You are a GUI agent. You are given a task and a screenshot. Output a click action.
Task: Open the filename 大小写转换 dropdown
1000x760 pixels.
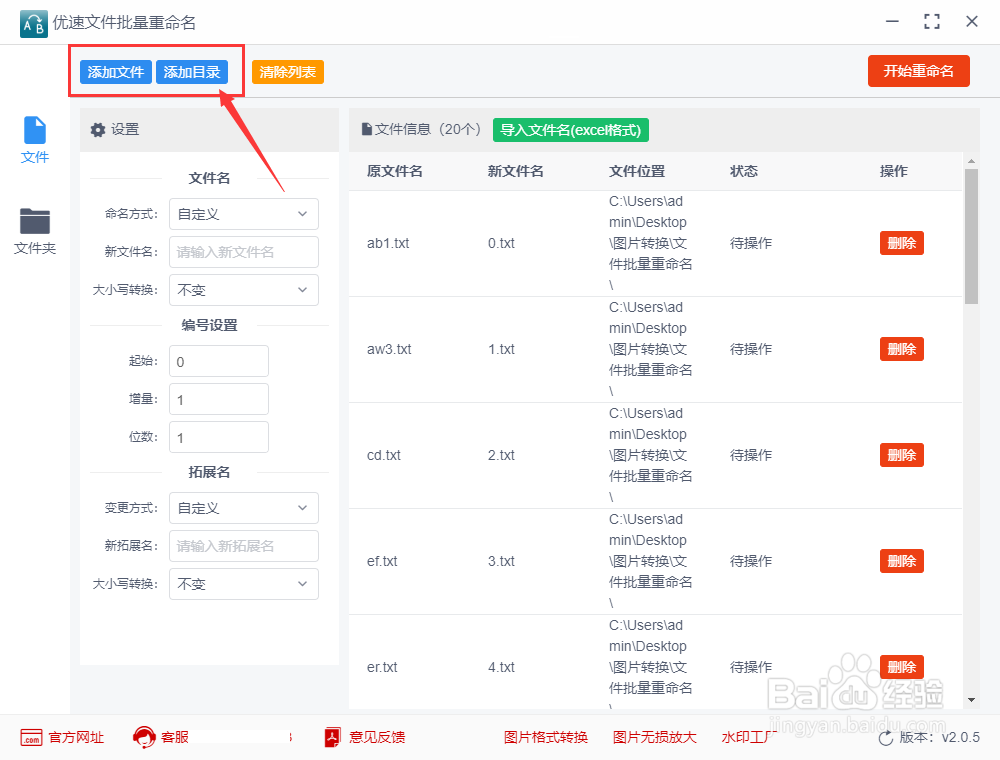click(244, 290)
